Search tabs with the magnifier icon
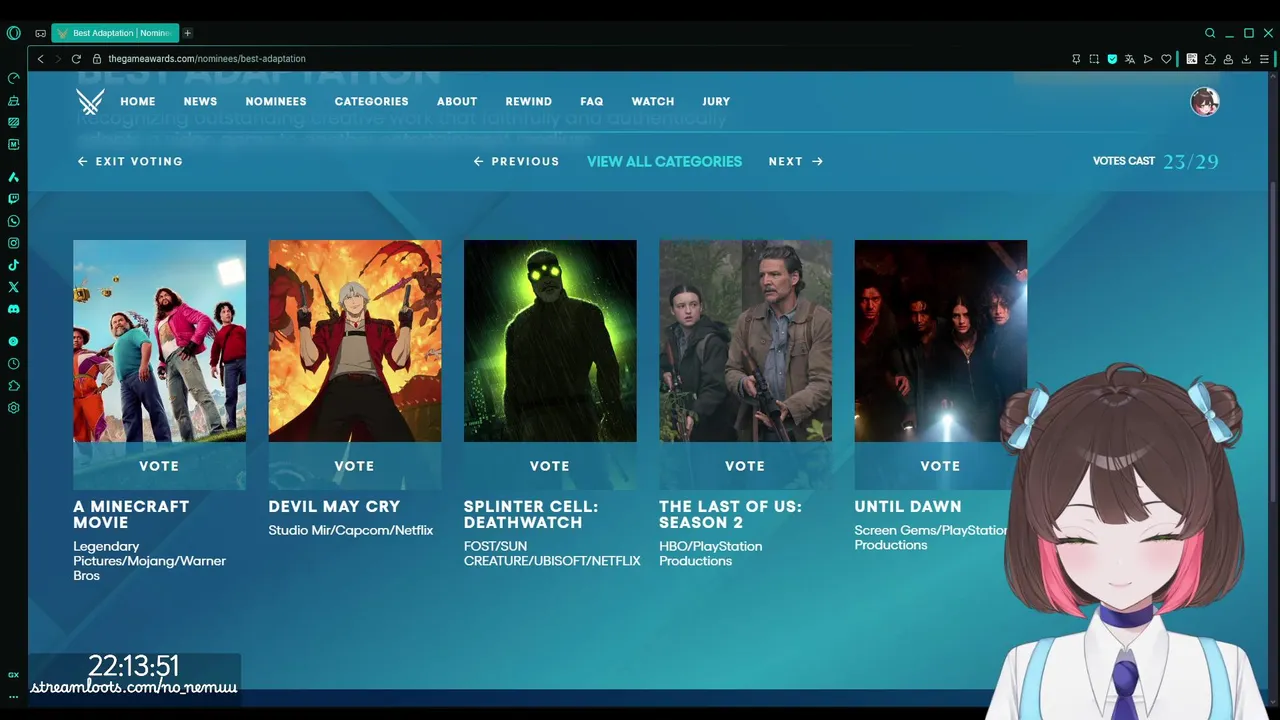 click(x=1210, y=33)
